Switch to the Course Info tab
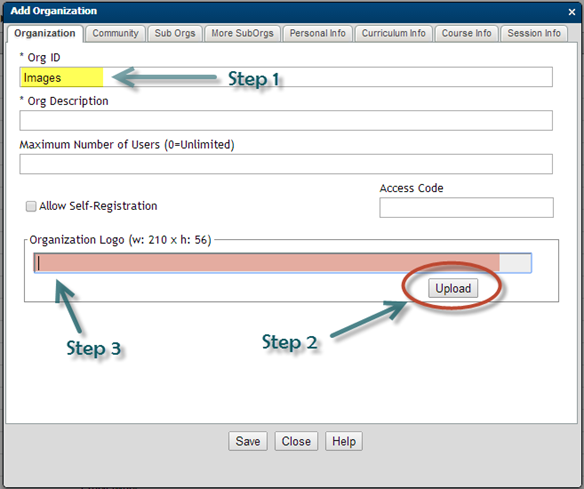Image resolution: width=584 pixels, height=489 pixels. click(x=466, y=34)
